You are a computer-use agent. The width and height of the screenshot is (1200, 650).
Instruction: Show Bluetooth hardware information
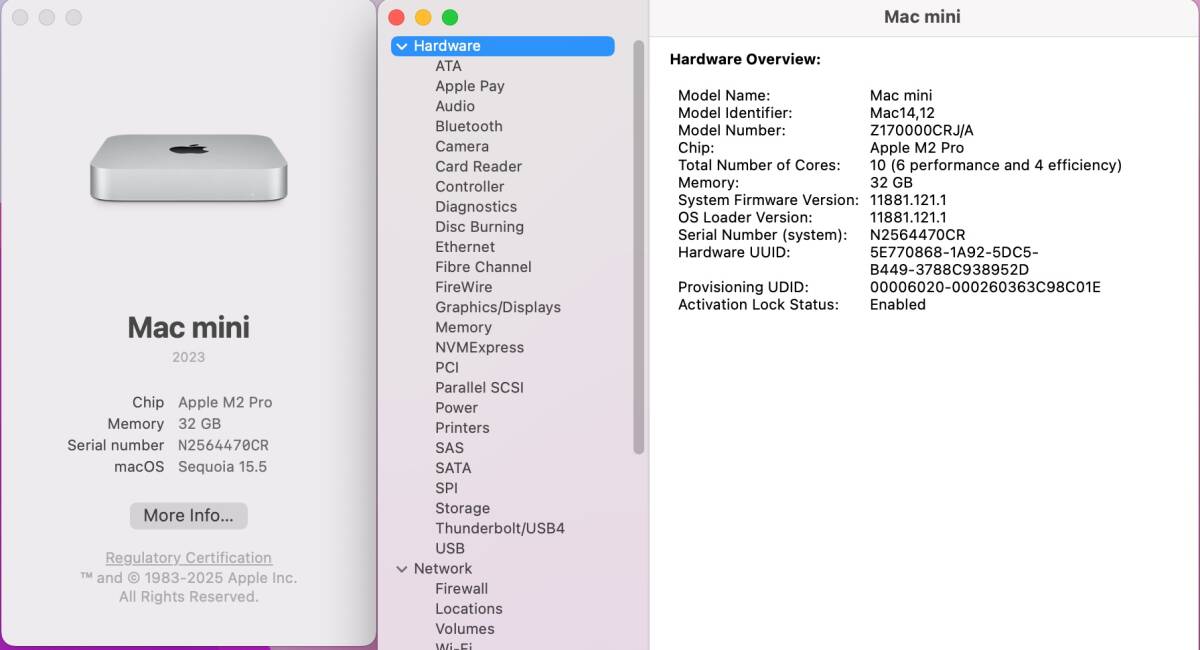pos(469,126)
